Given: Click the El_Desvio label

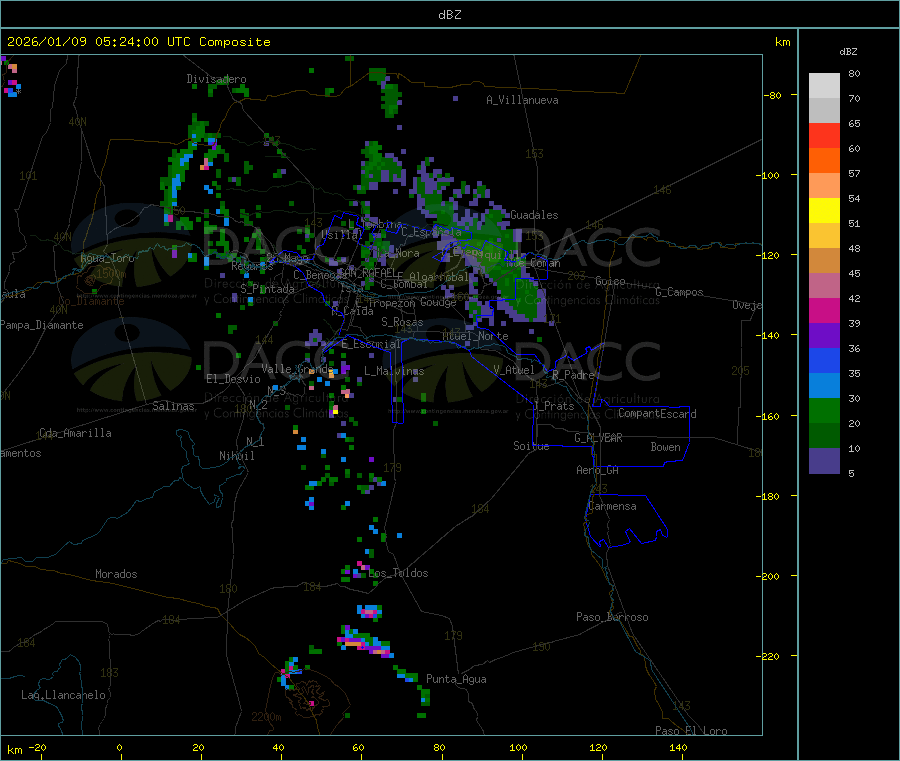Looking at the screenshot, I should [x=233, y=379].
